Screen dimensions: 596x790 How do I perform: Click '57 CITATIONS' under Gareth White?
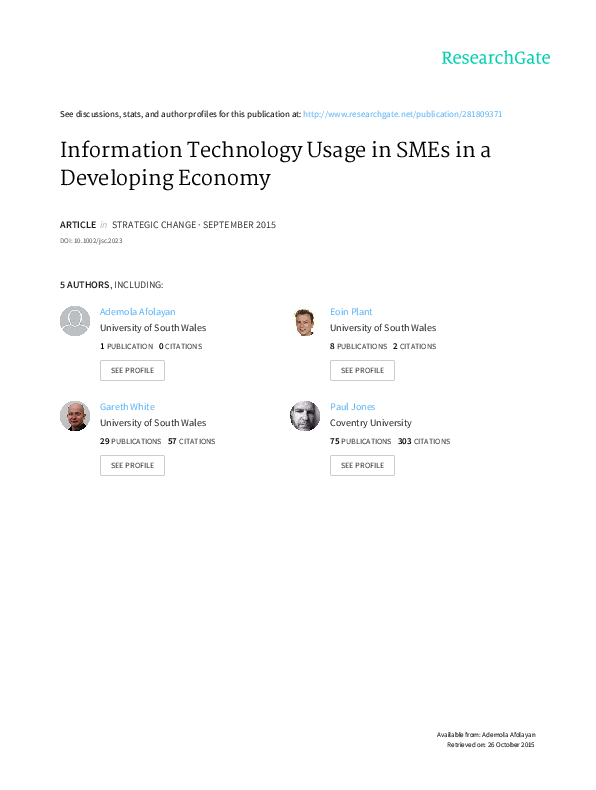tap(191, 441)
